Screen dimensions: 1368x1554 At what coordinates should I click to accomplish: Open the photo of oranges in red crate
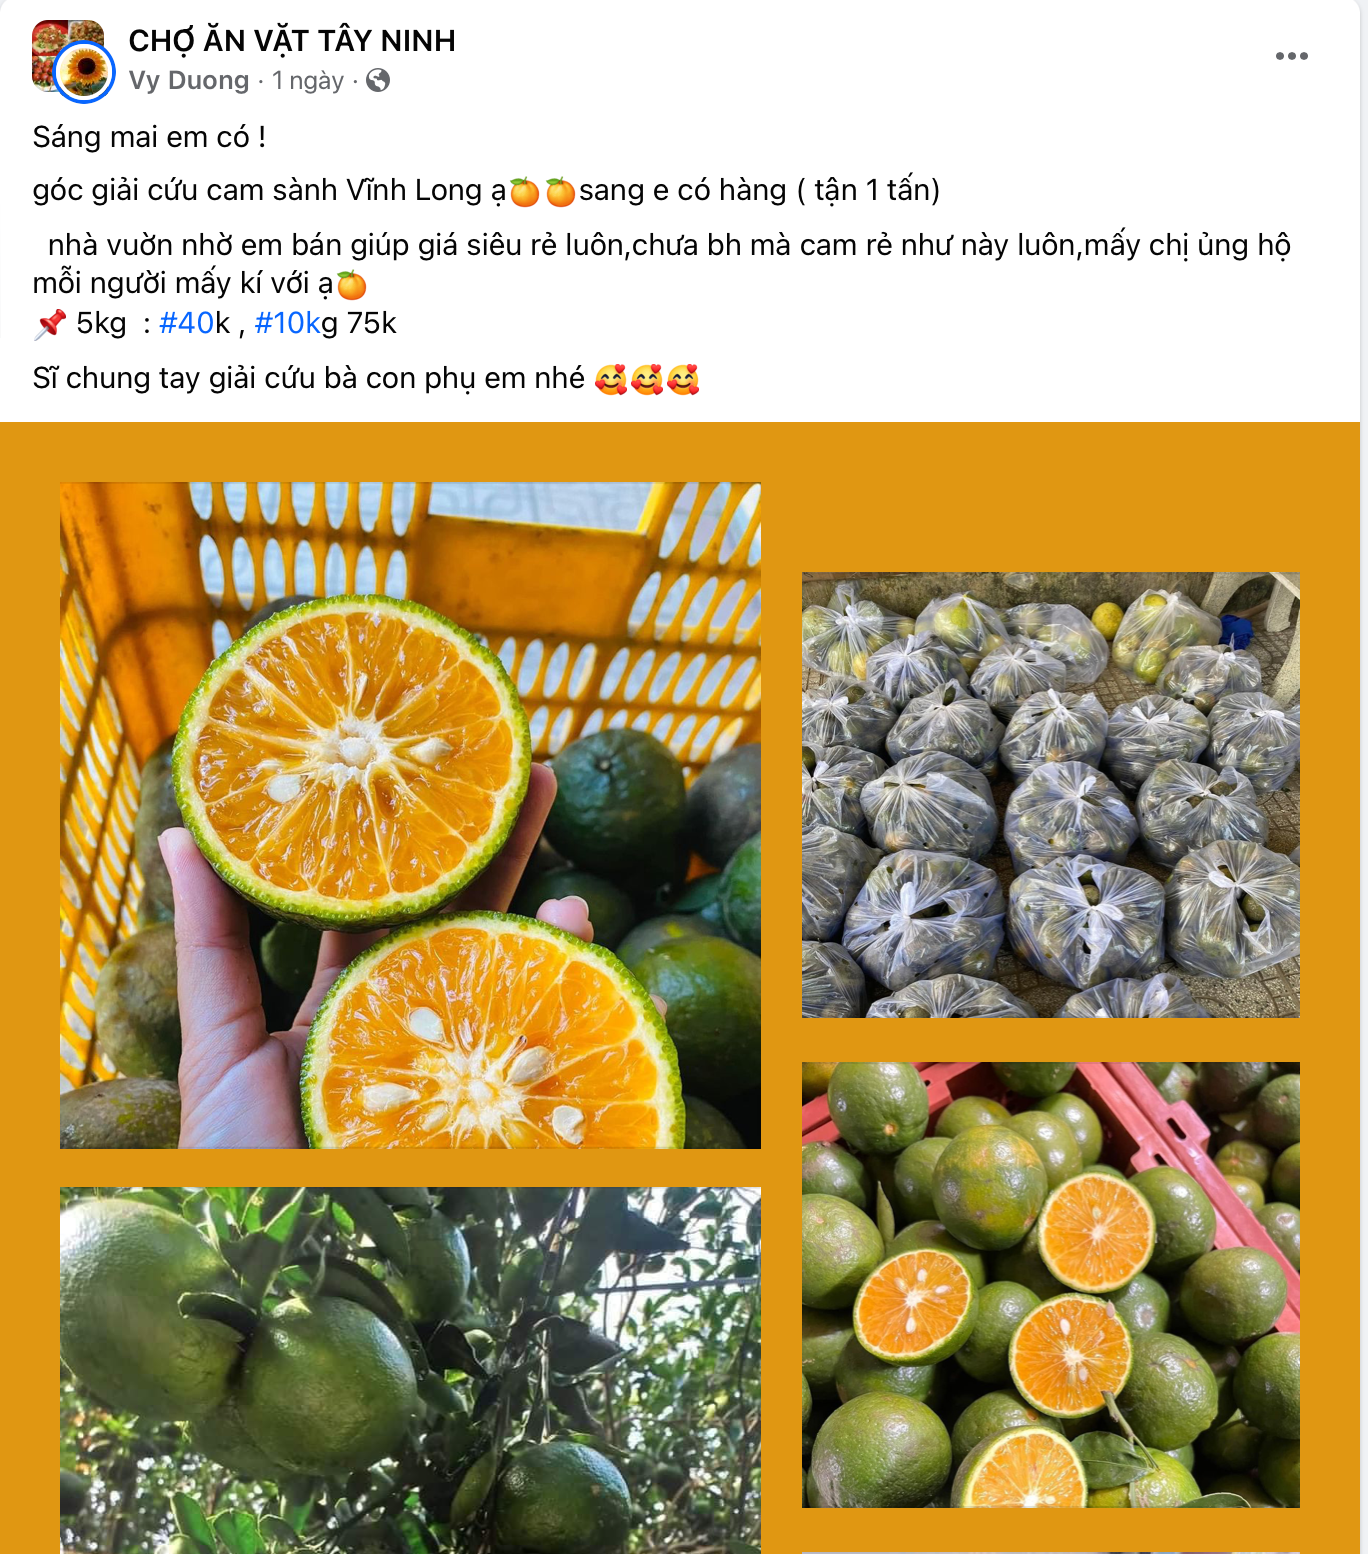point(1050,1284)
